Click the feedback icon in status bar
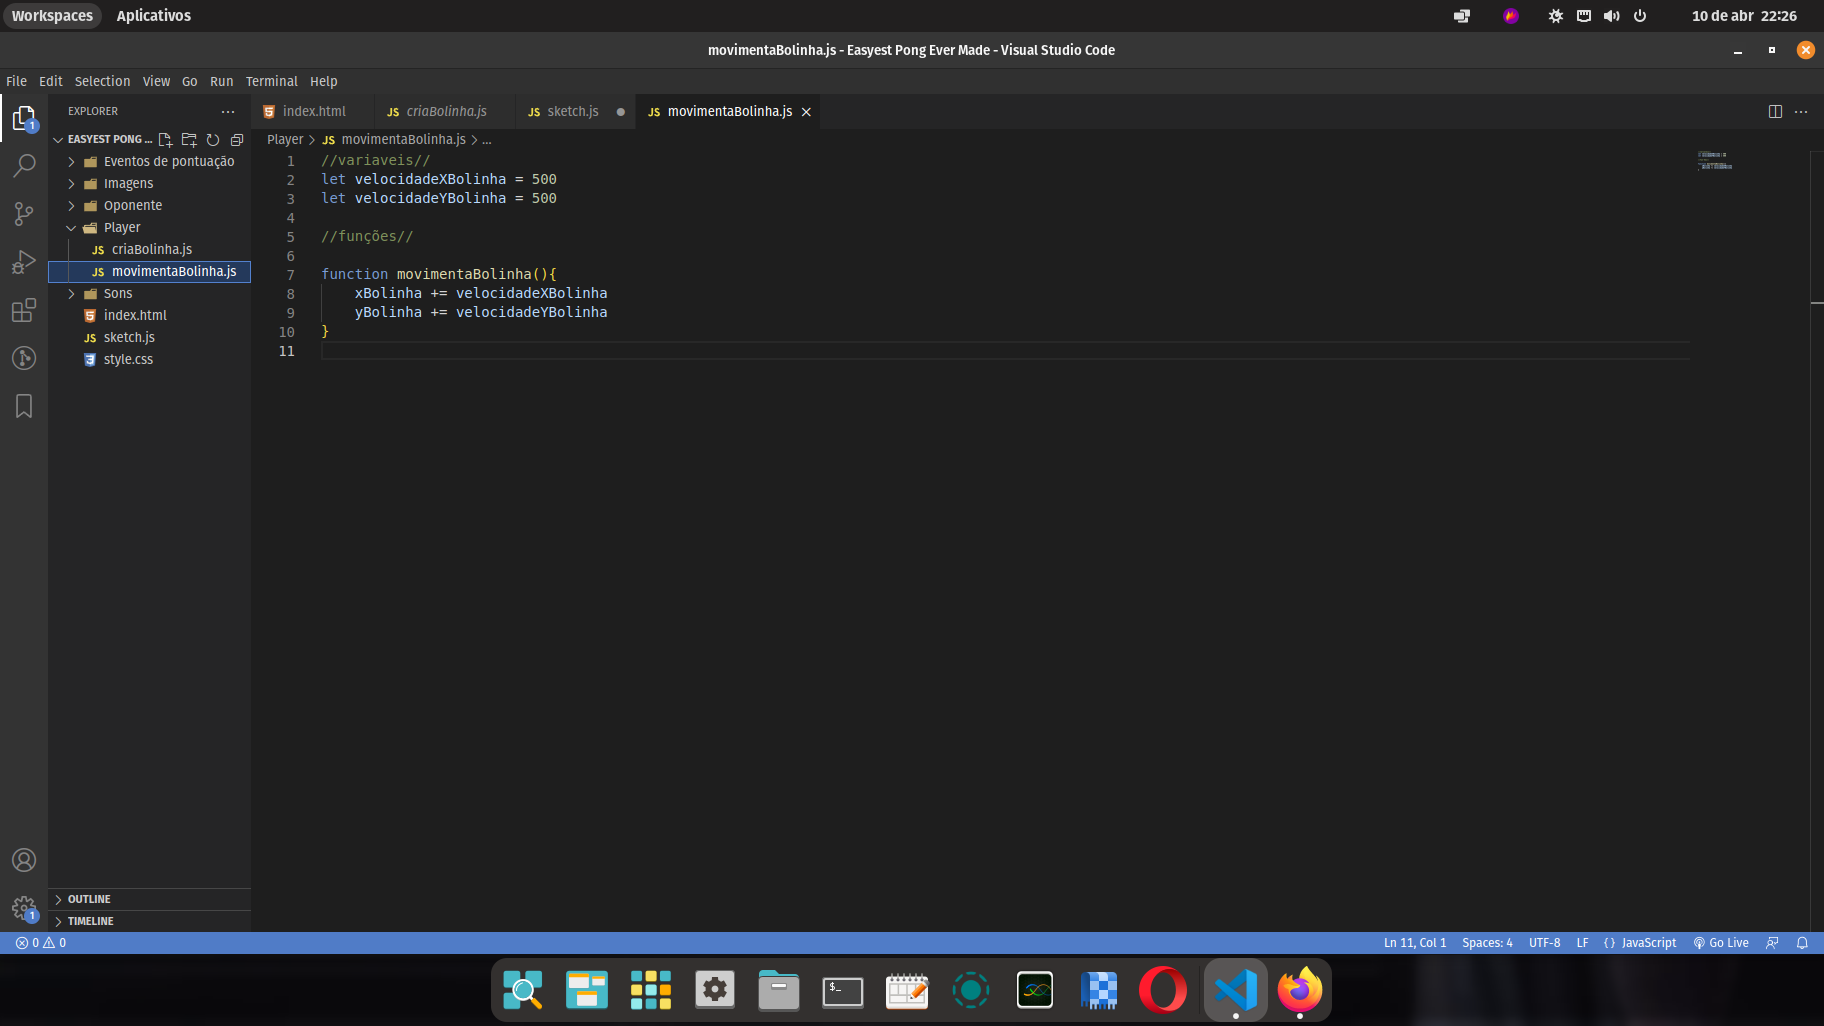 [1772, 943]
